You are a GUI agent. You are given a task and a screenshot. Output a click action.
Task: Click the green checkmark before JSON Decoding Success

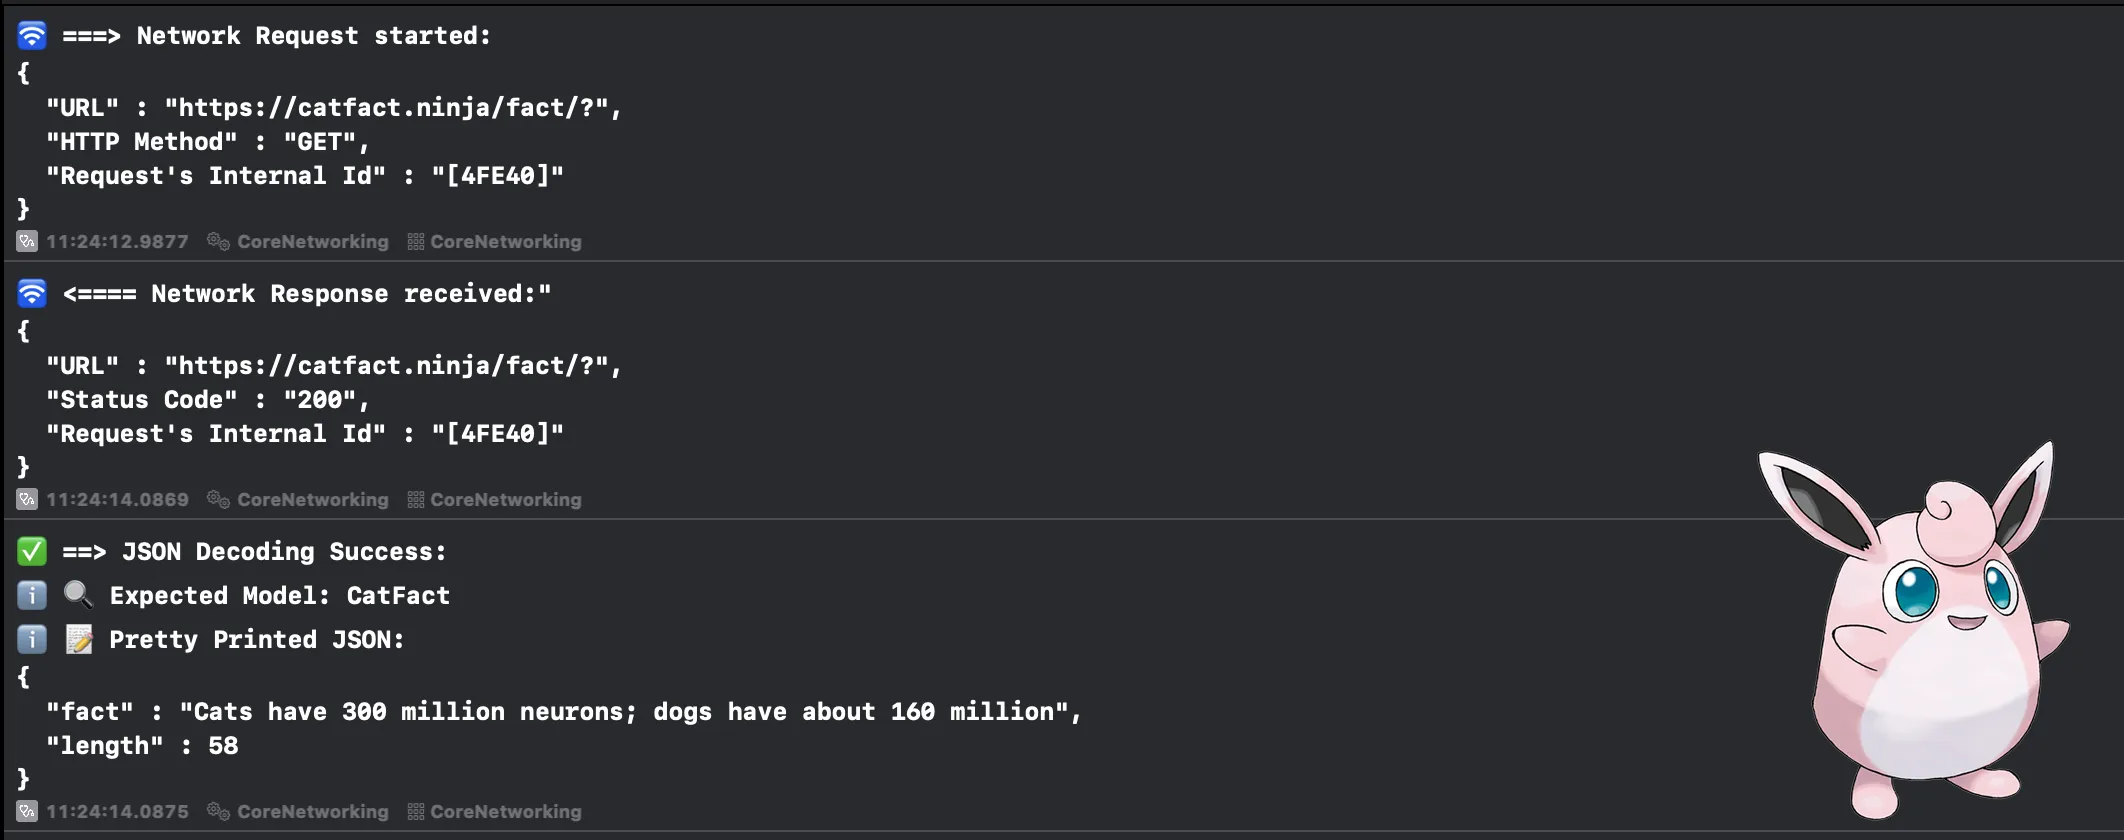click(32, 552)
